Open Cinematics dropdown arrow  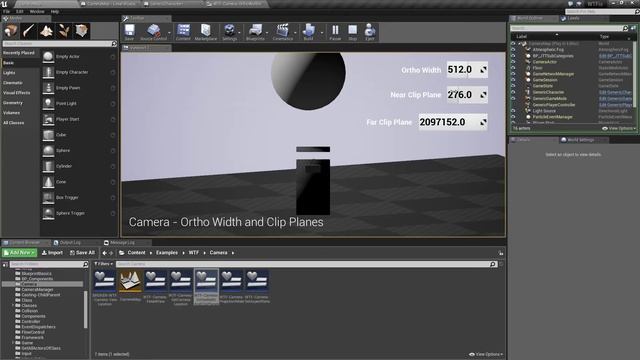tap(296, 33)
